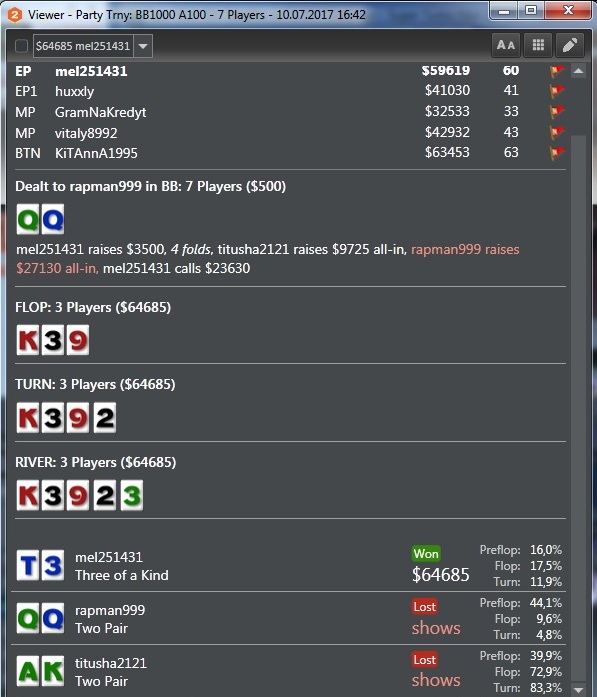Click the AA font size icon
Viewport: 597px width, 697px height.
506,45
